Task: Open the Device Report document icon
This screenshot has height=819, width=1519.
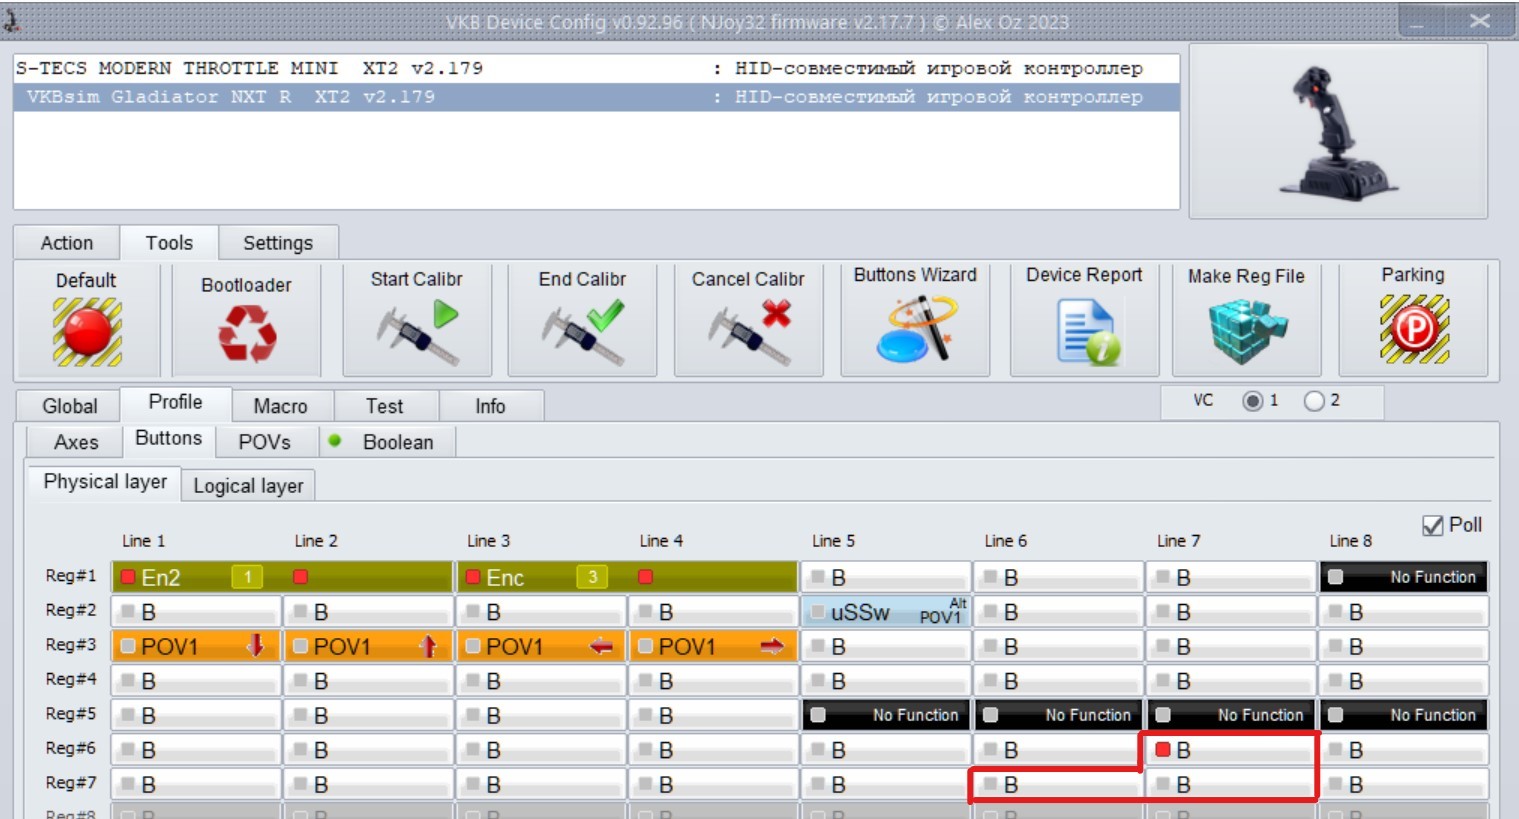Action: [x=1087, y=333]
